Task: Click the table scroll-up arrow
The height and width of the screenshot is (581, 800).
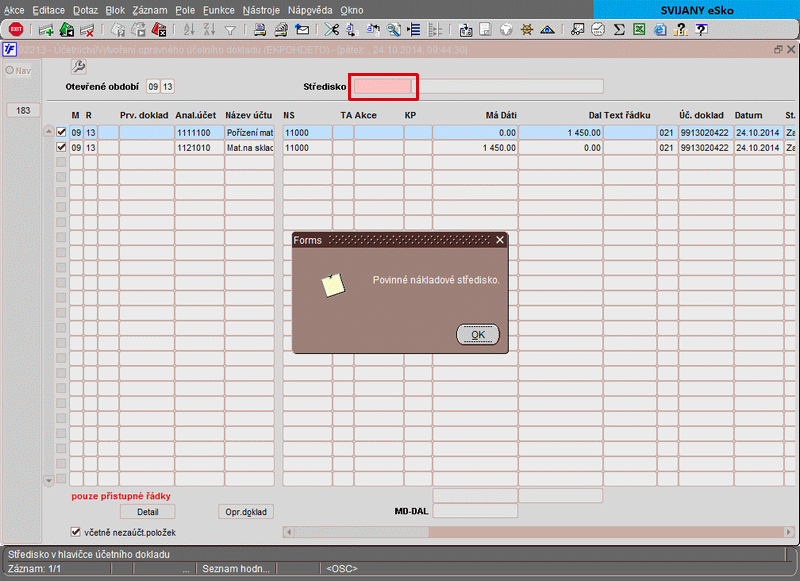Action: click(x=48, y=132)
